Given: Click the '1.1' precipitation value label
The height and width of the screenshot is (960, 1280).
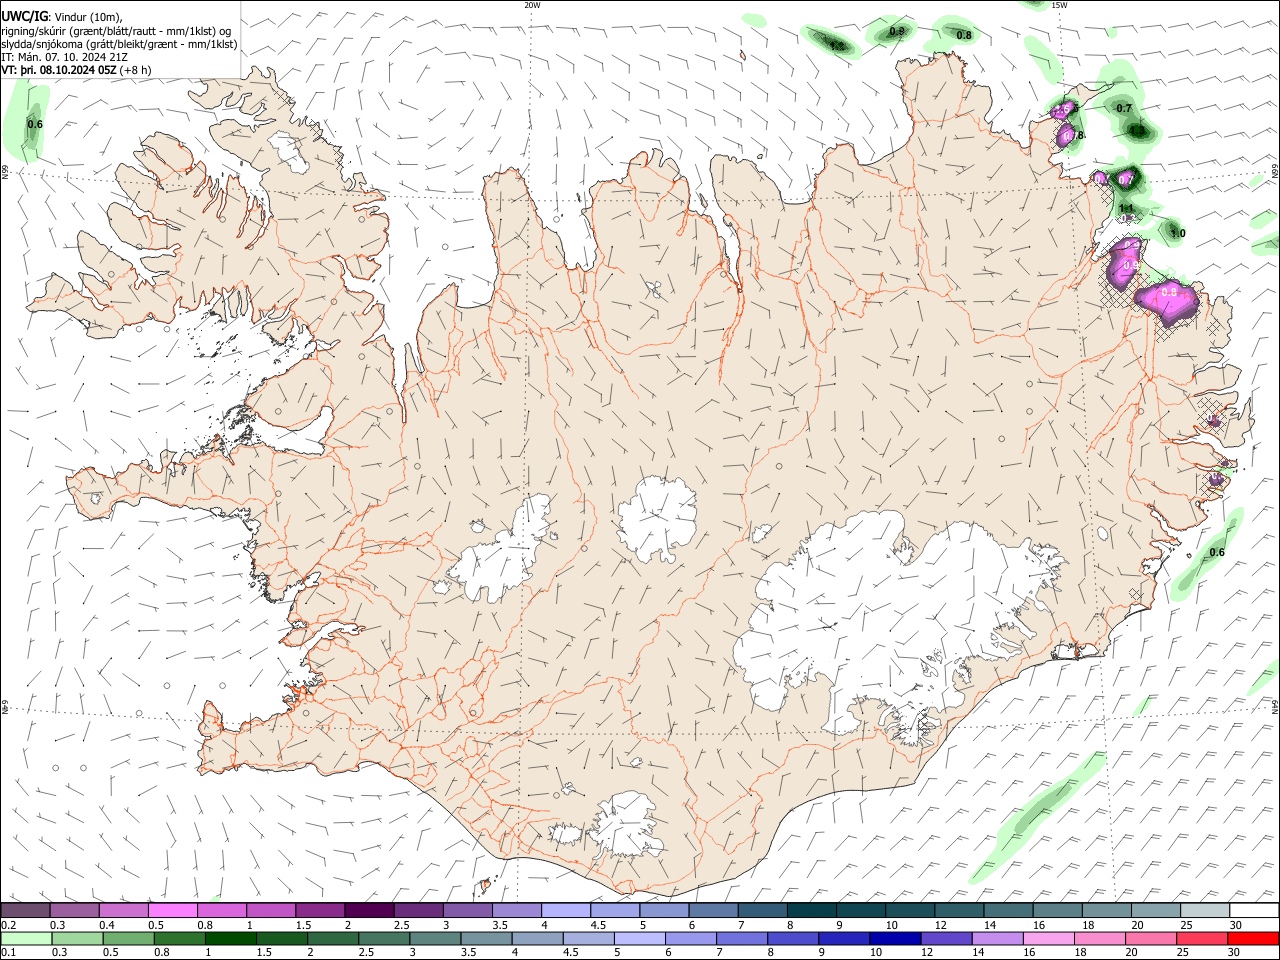Looking at the screenshot, I should point(1126,208).
